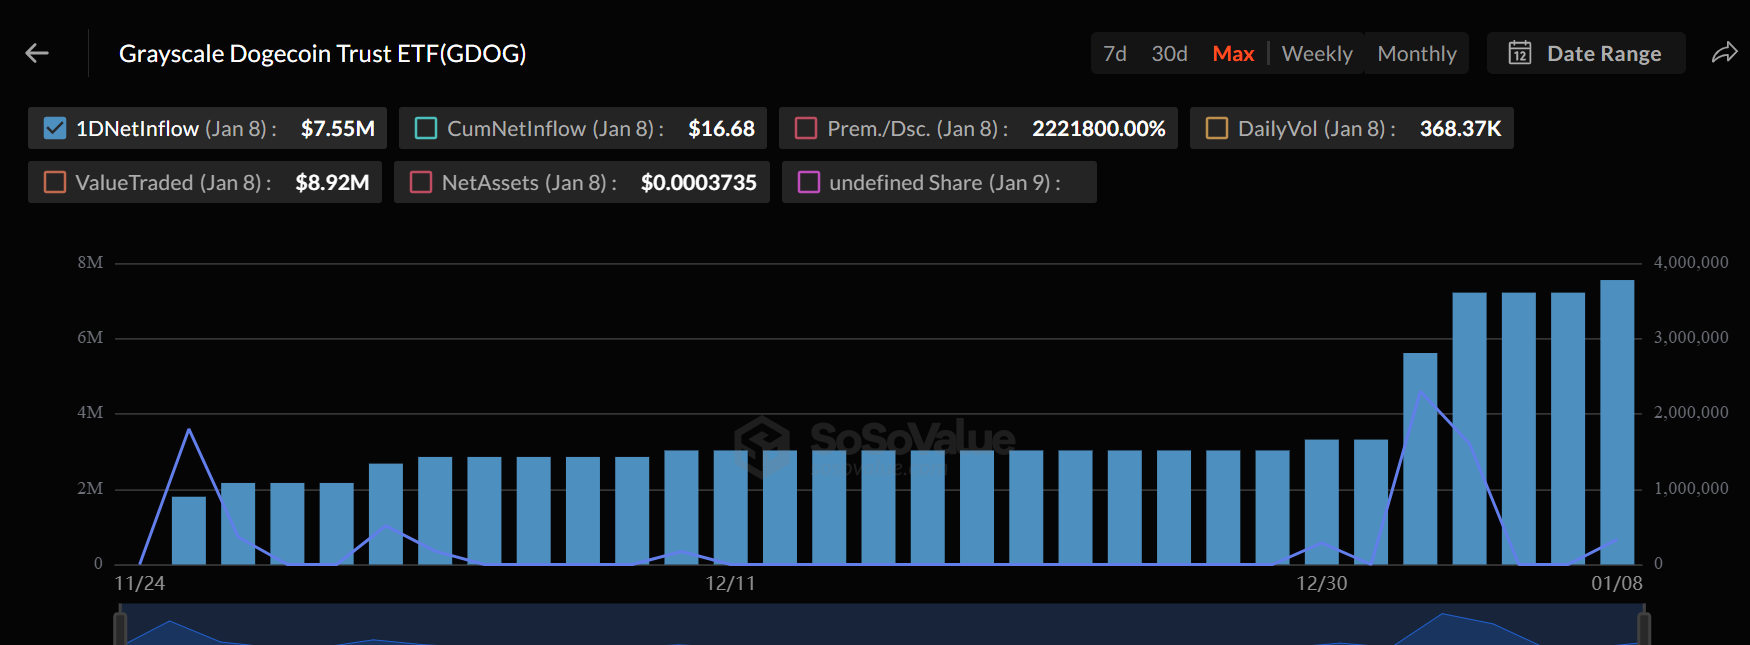
Task: Click the first bar after 11/24
Action: click(189, 530)
